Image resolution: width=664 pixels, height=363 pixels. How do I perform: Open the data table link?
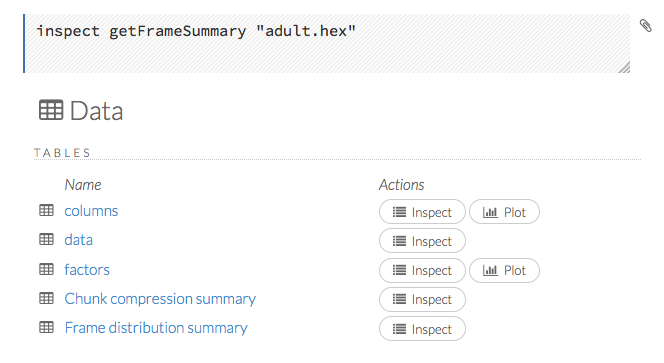tap(78, 240)
